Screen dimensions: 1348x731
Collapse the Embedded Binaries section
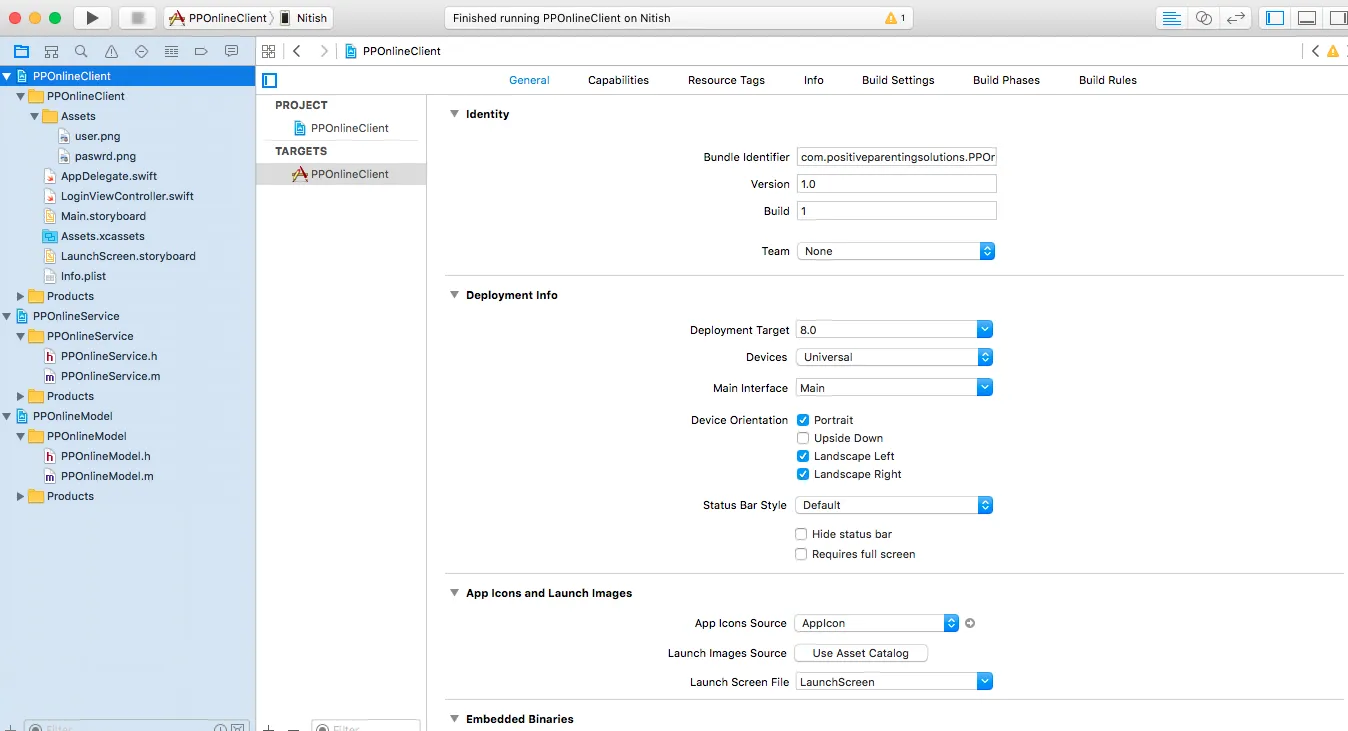click(x=454, y=719)
